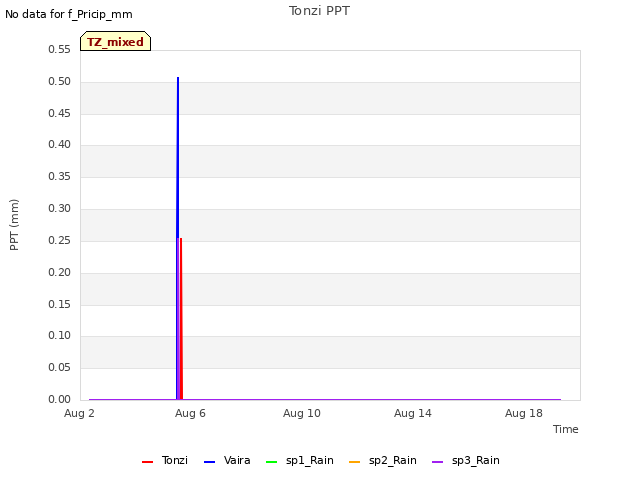Toggle the sp2_Rain legend entry
This screenshot has height=480, width=640.
tap(383, 460)
